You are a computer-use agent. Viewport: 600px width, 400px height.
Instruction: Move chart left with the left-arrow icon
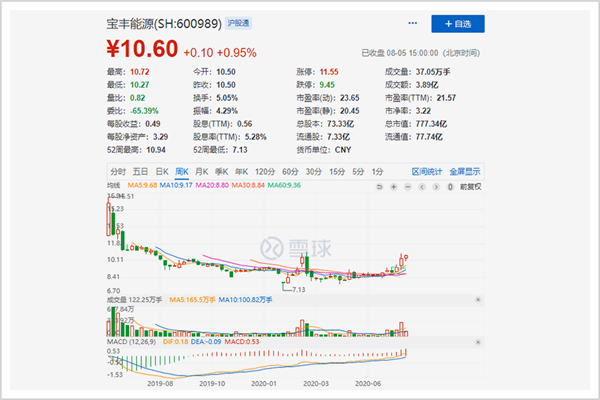pos(422,187)
